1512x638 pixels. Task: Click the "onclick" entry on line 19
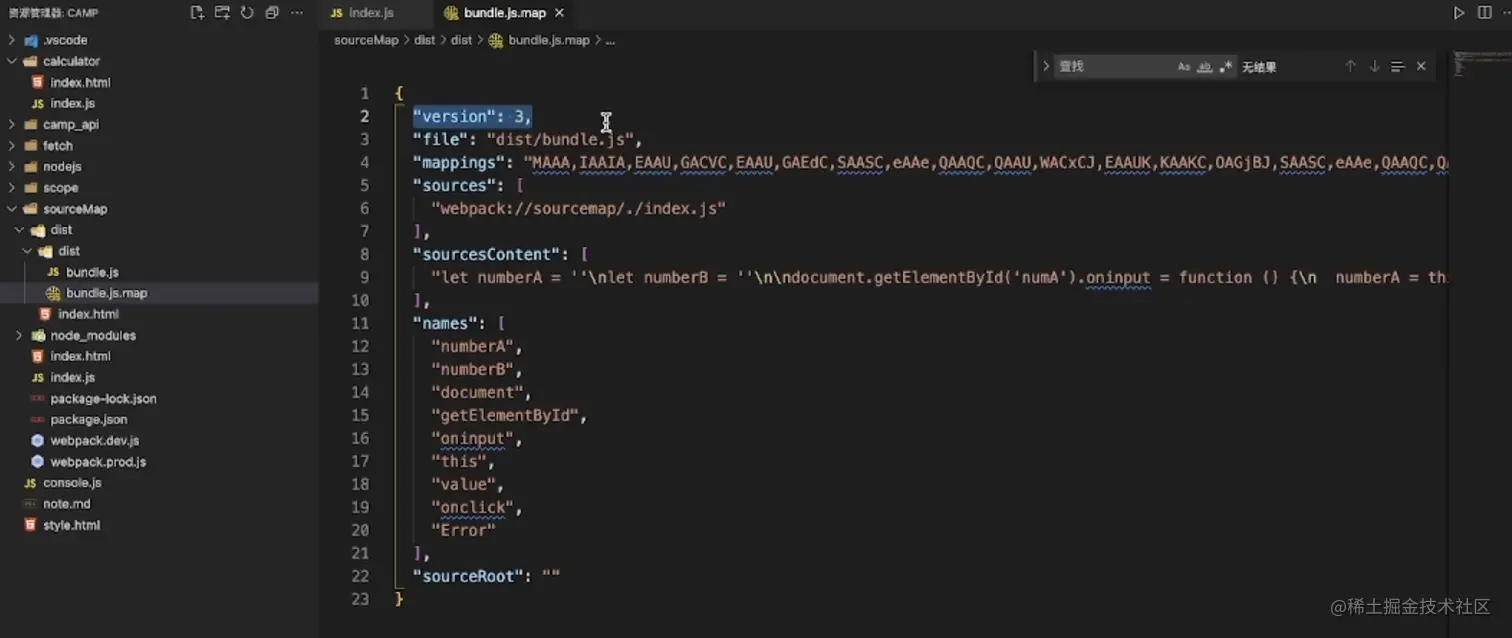tap(472, 507)
